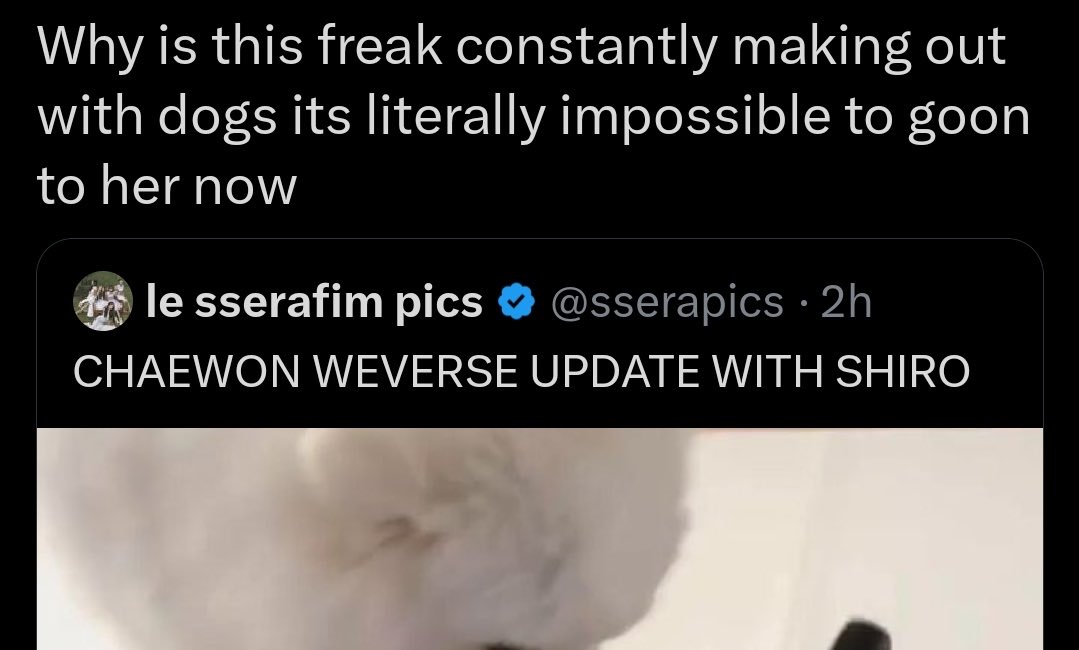
Task: Click the le sserafim pics profile avatar
Action: coord(103,301)
